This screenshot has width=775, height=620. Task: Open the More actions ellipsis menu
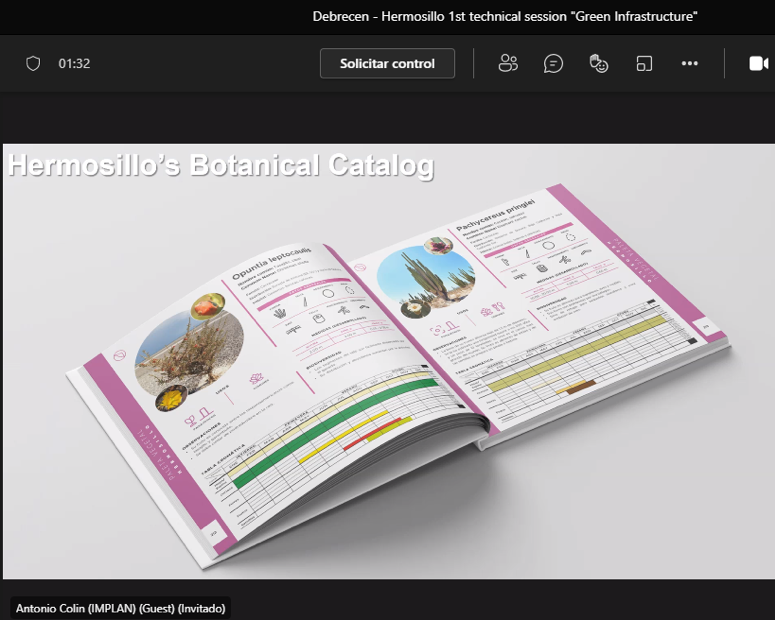689,63
